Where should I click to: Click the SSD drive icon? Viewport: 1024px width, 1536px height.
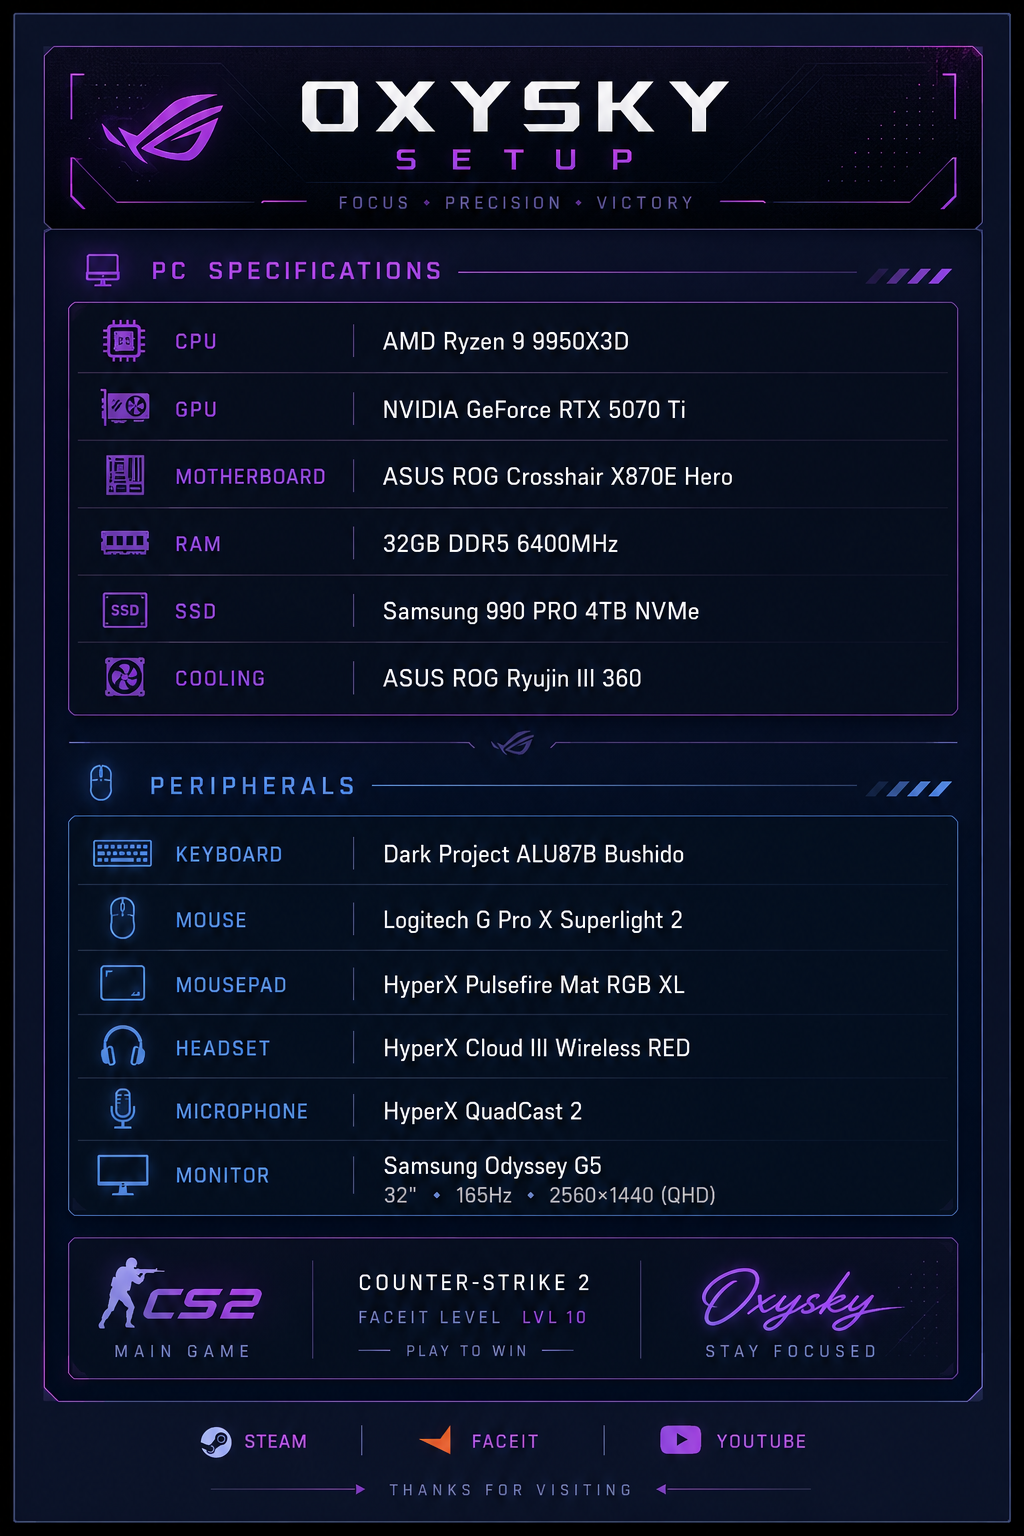pos(125,610)
